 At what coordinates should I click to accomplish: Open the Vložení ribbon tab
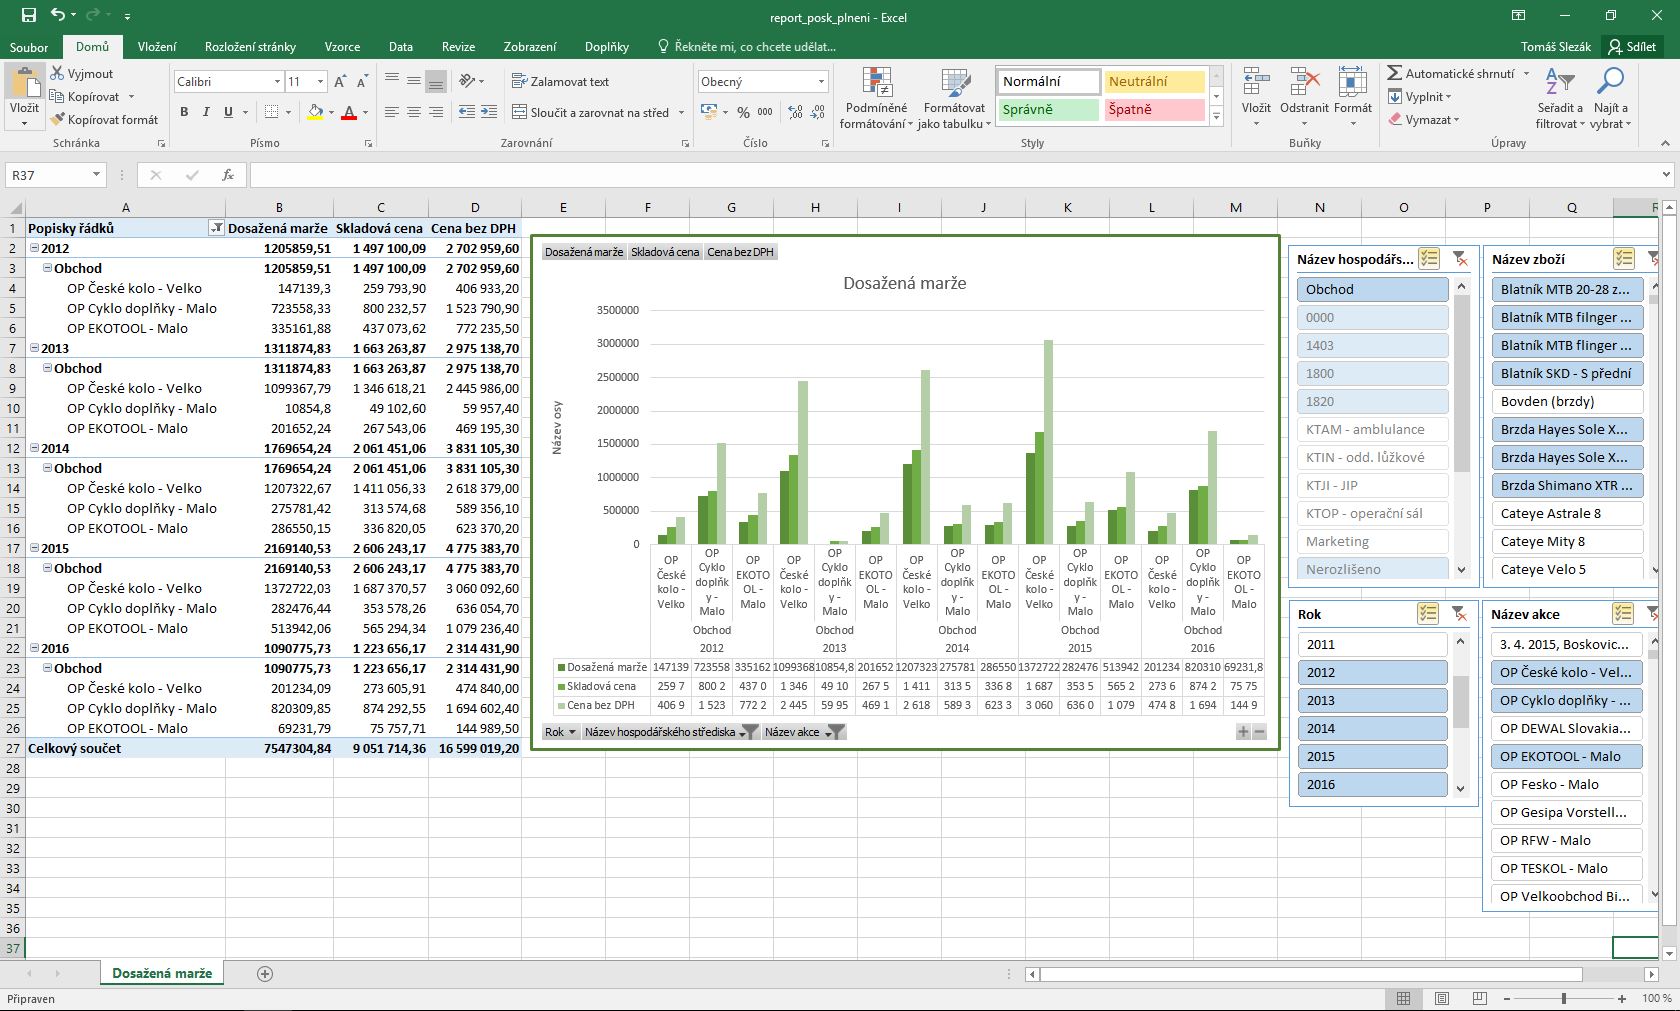[x=157, y=47]
